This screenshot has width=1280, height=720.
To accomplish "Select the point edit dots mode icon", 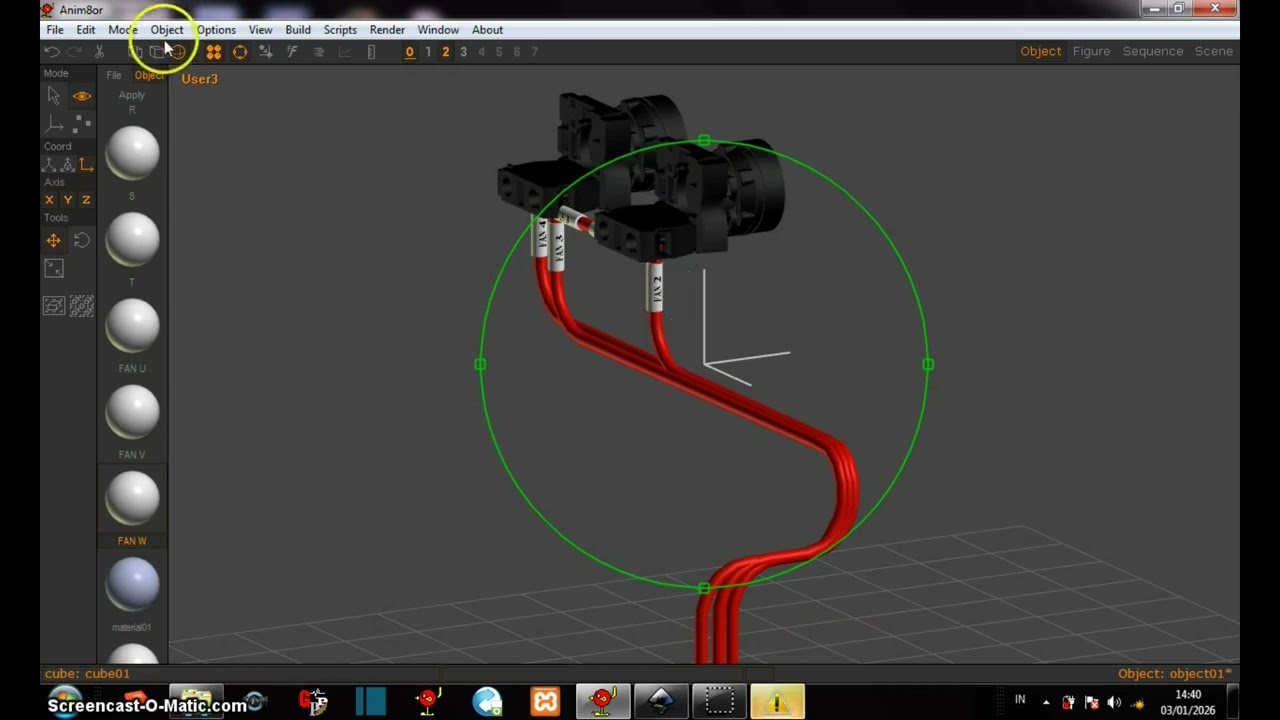I will pyautogui.click(x=82, y=124).
